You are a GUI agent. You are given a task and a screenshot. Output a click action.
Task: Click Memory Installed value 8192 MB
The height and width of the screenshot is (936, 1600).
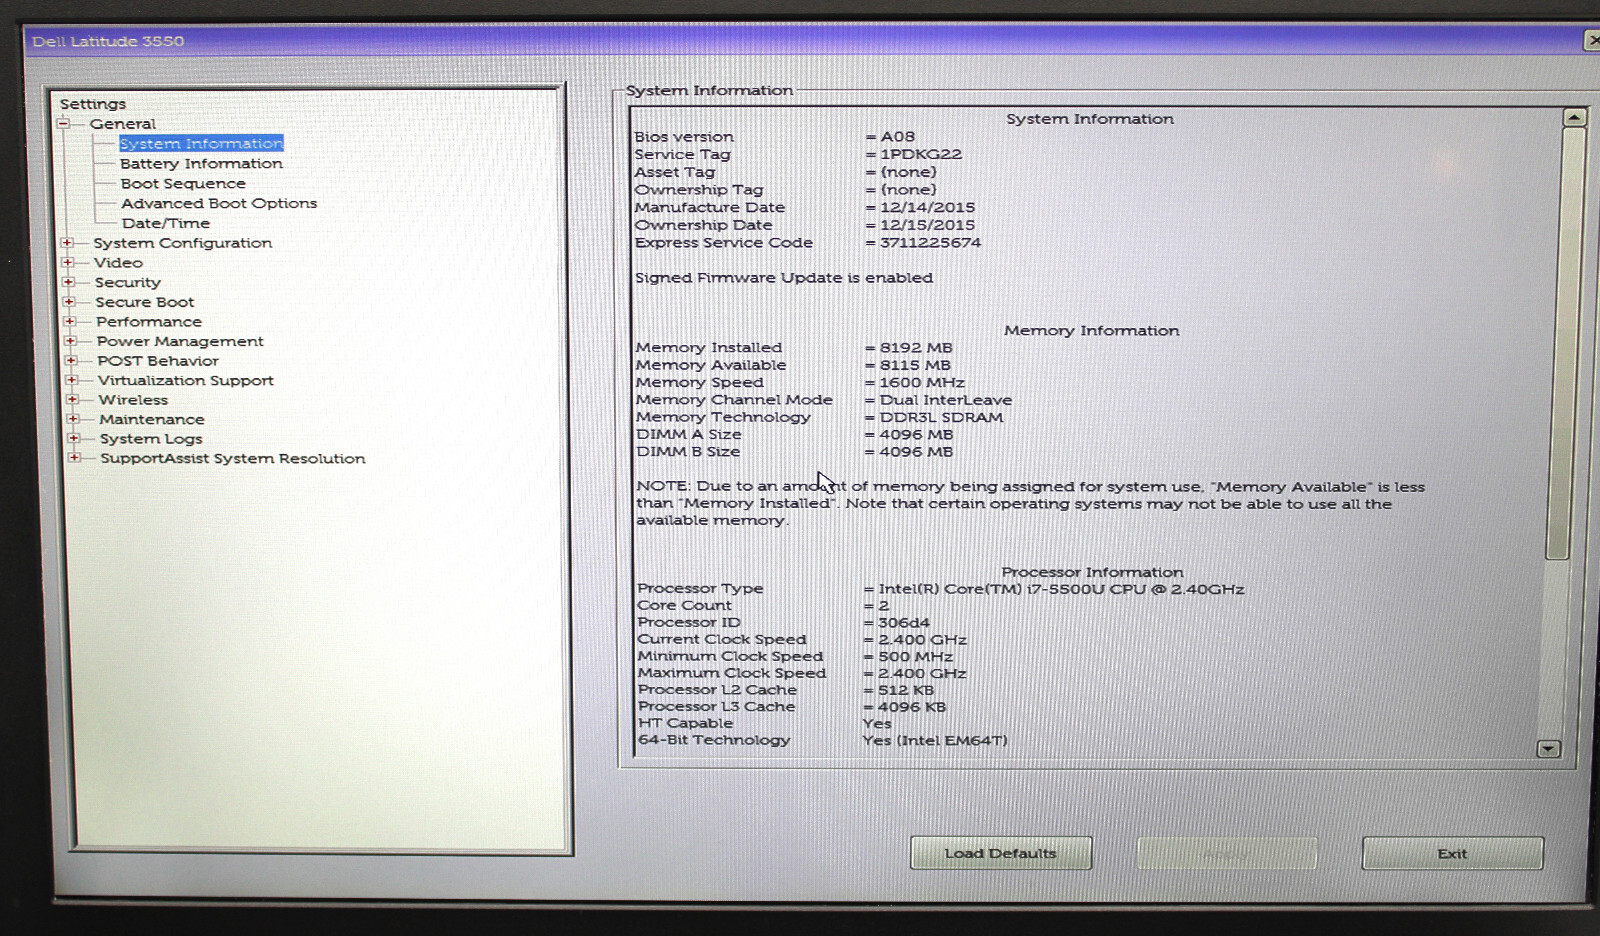(916, 348)
